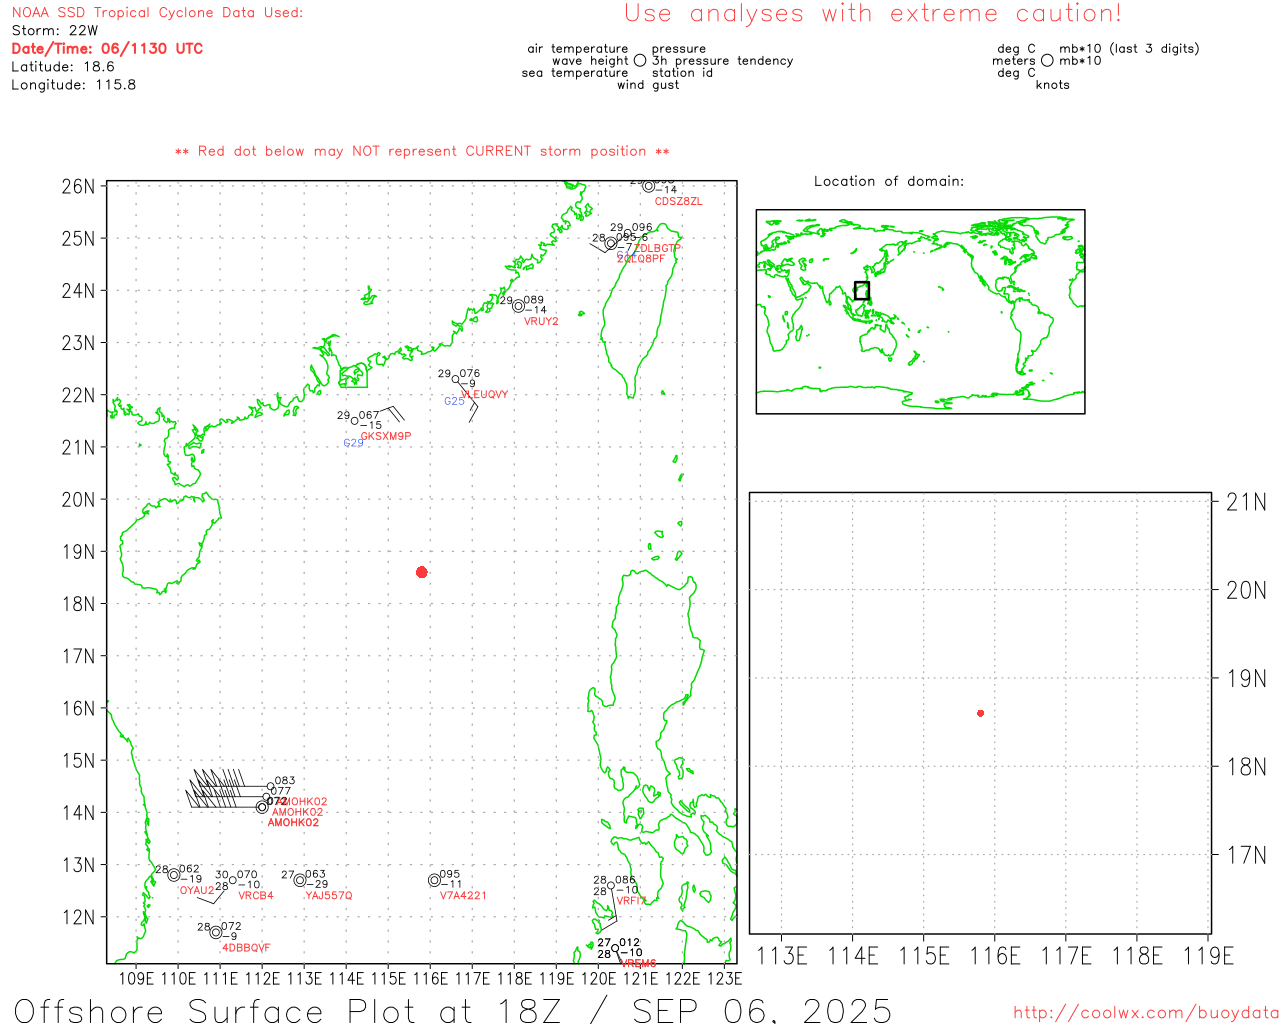Click station ID label VREM6
The width and height of the screenshot is (1280, 1024).
(x=639, y=964)
